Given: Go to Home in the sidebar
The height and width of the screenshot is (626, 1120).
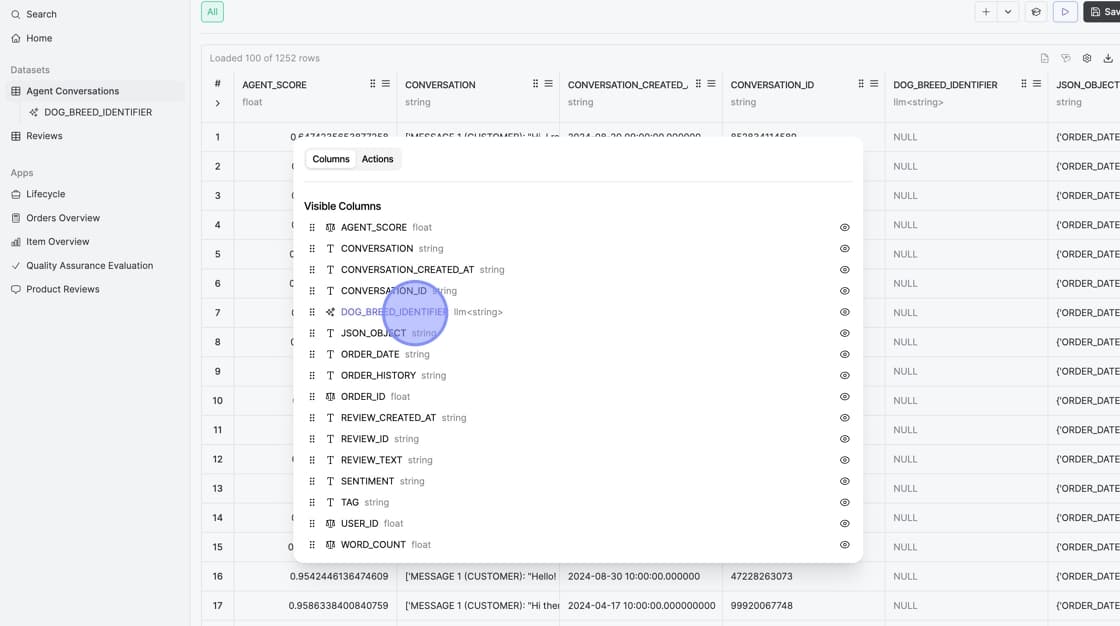Looking at the screenshot, I should pos(39,38).
